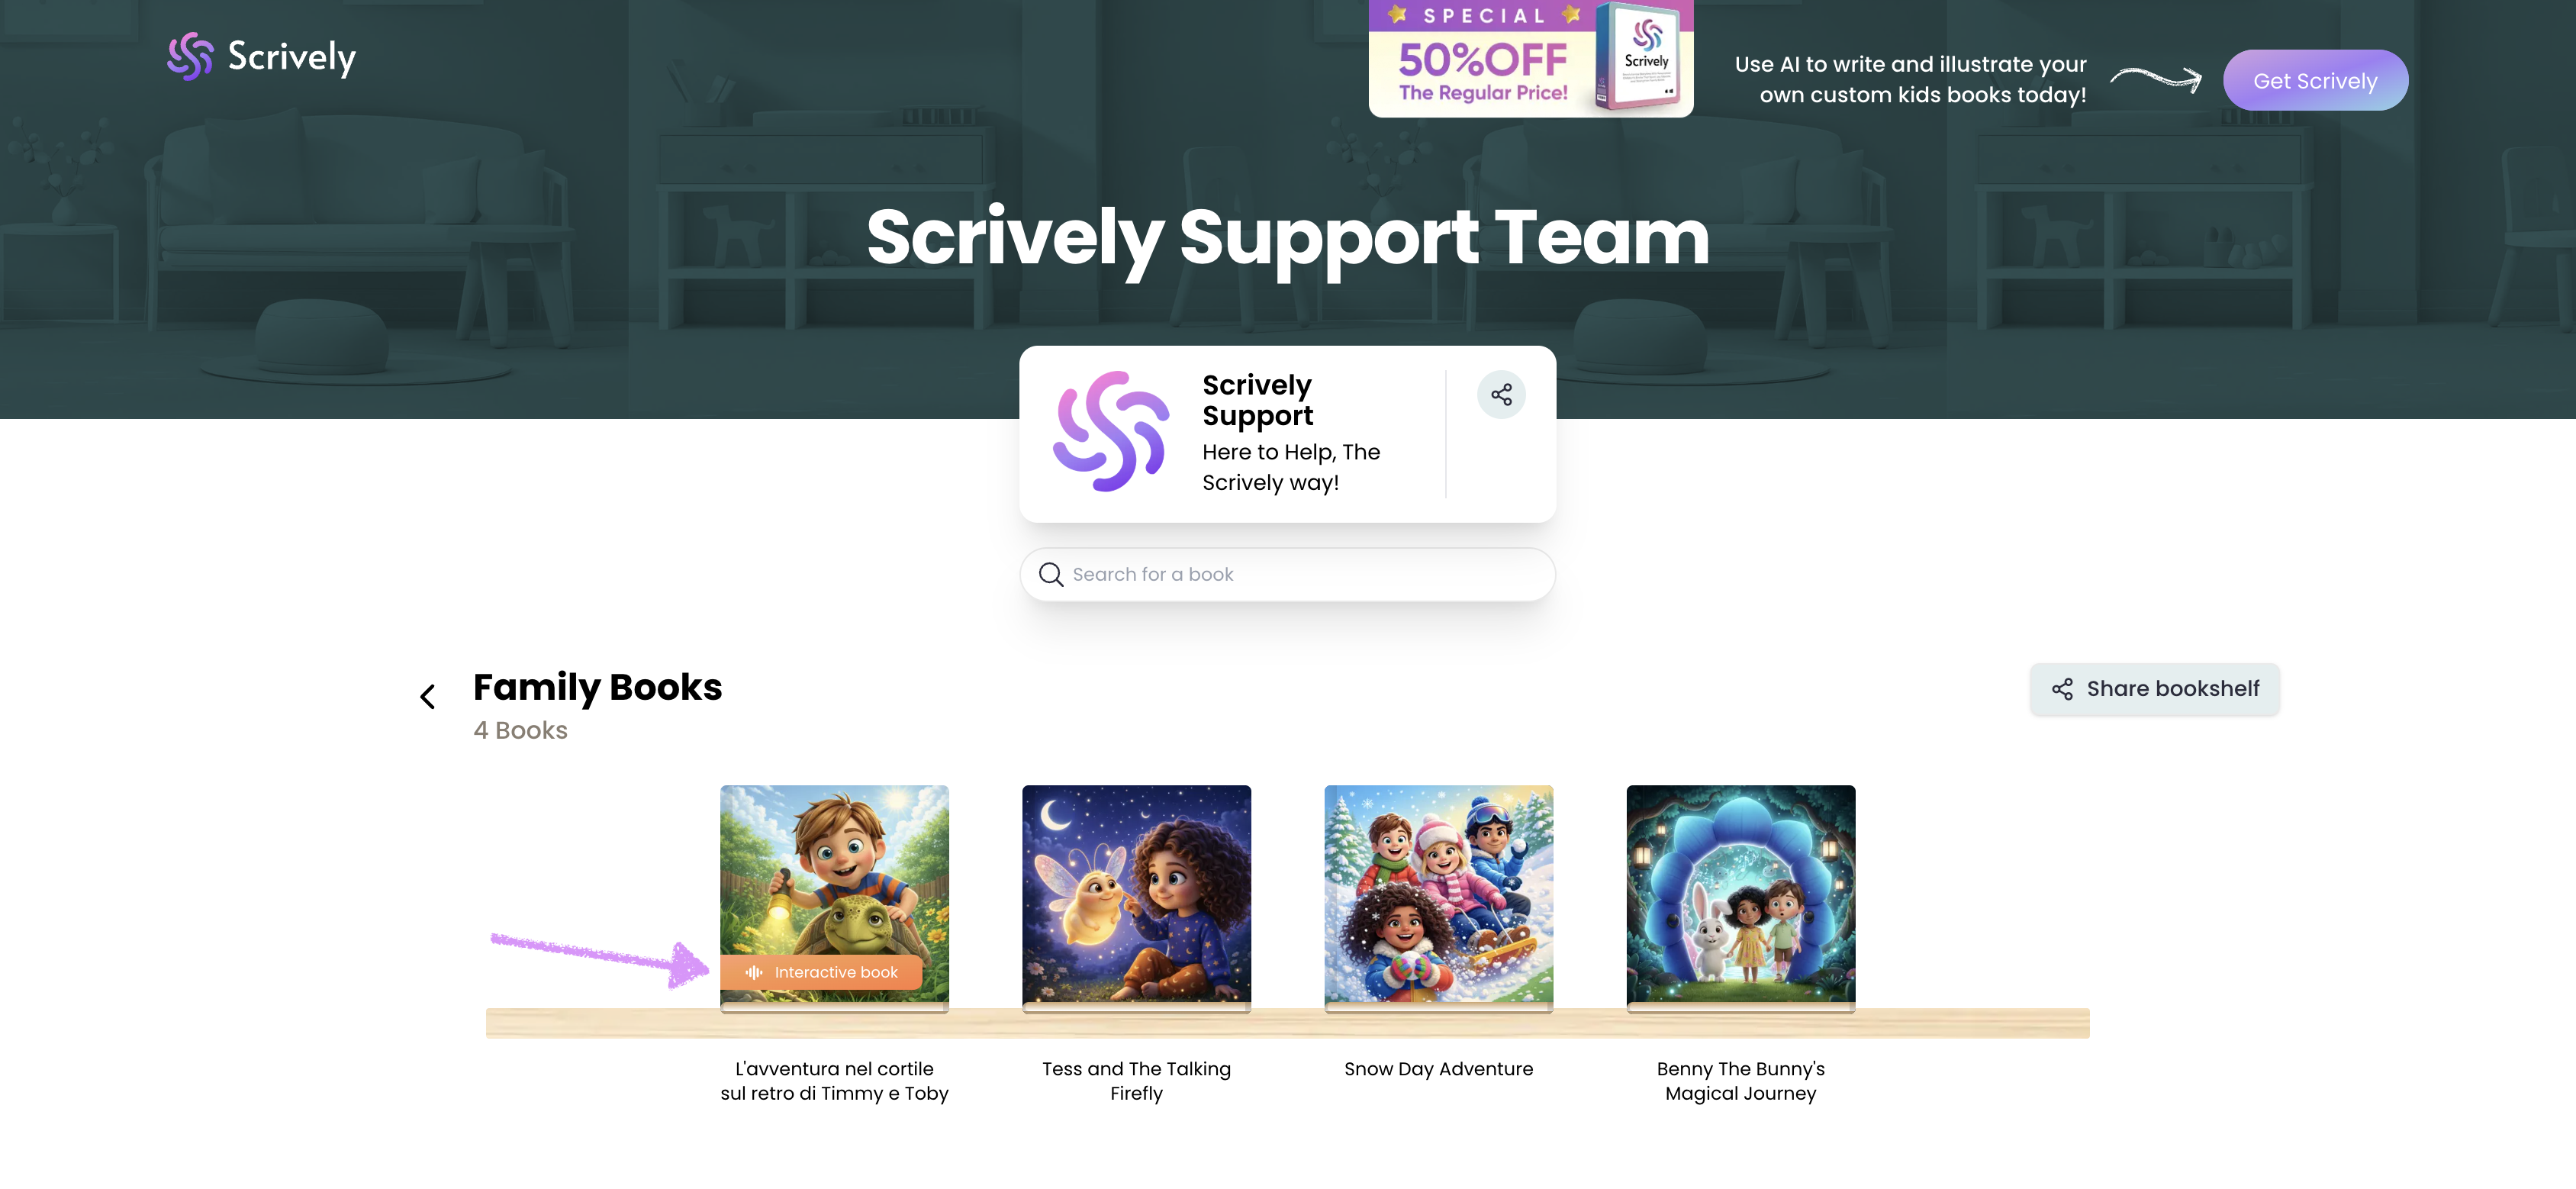Click the search magnifier icon

pyautogui.click(x=1050, y=574)
